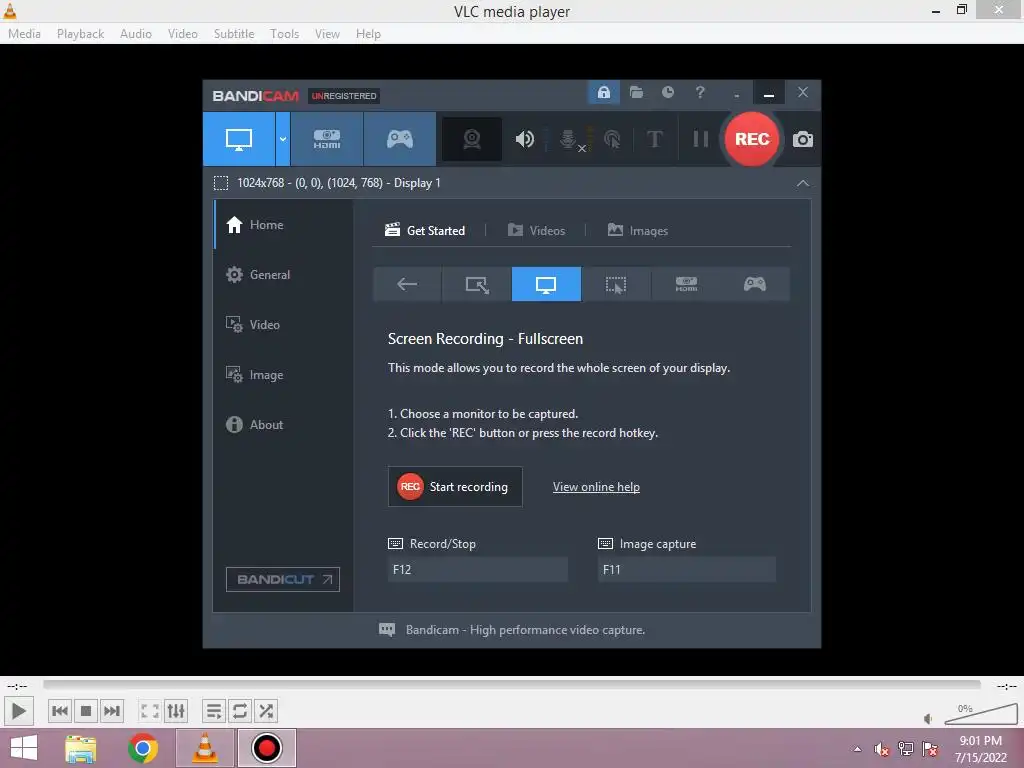Viewport: 1024px width, 768px height.
Task: Click VLC next media button
Action: click(x=112, y=711)
